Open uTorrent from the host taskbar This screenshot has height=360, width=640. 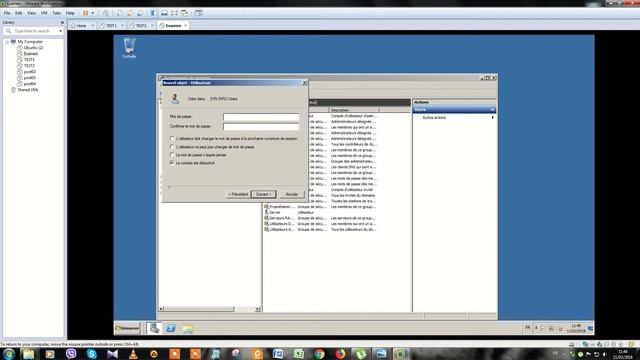361,354
